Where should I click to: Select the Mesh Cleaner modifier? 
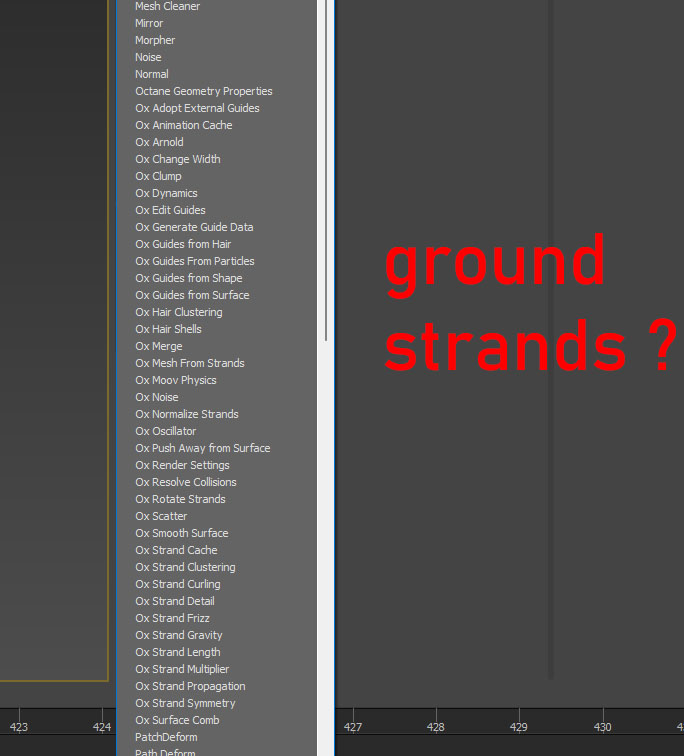coord(167,6)
